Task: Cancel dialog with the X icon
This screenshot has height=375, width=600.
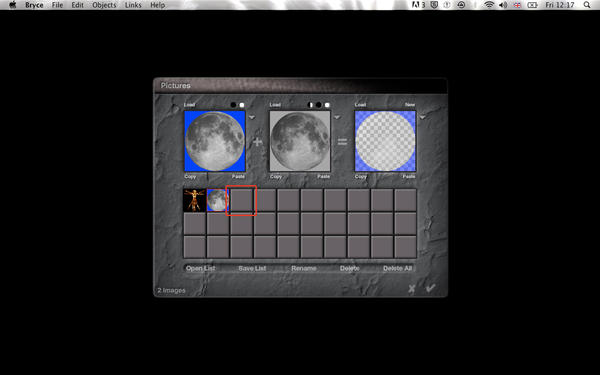Action: pos(412,289)
